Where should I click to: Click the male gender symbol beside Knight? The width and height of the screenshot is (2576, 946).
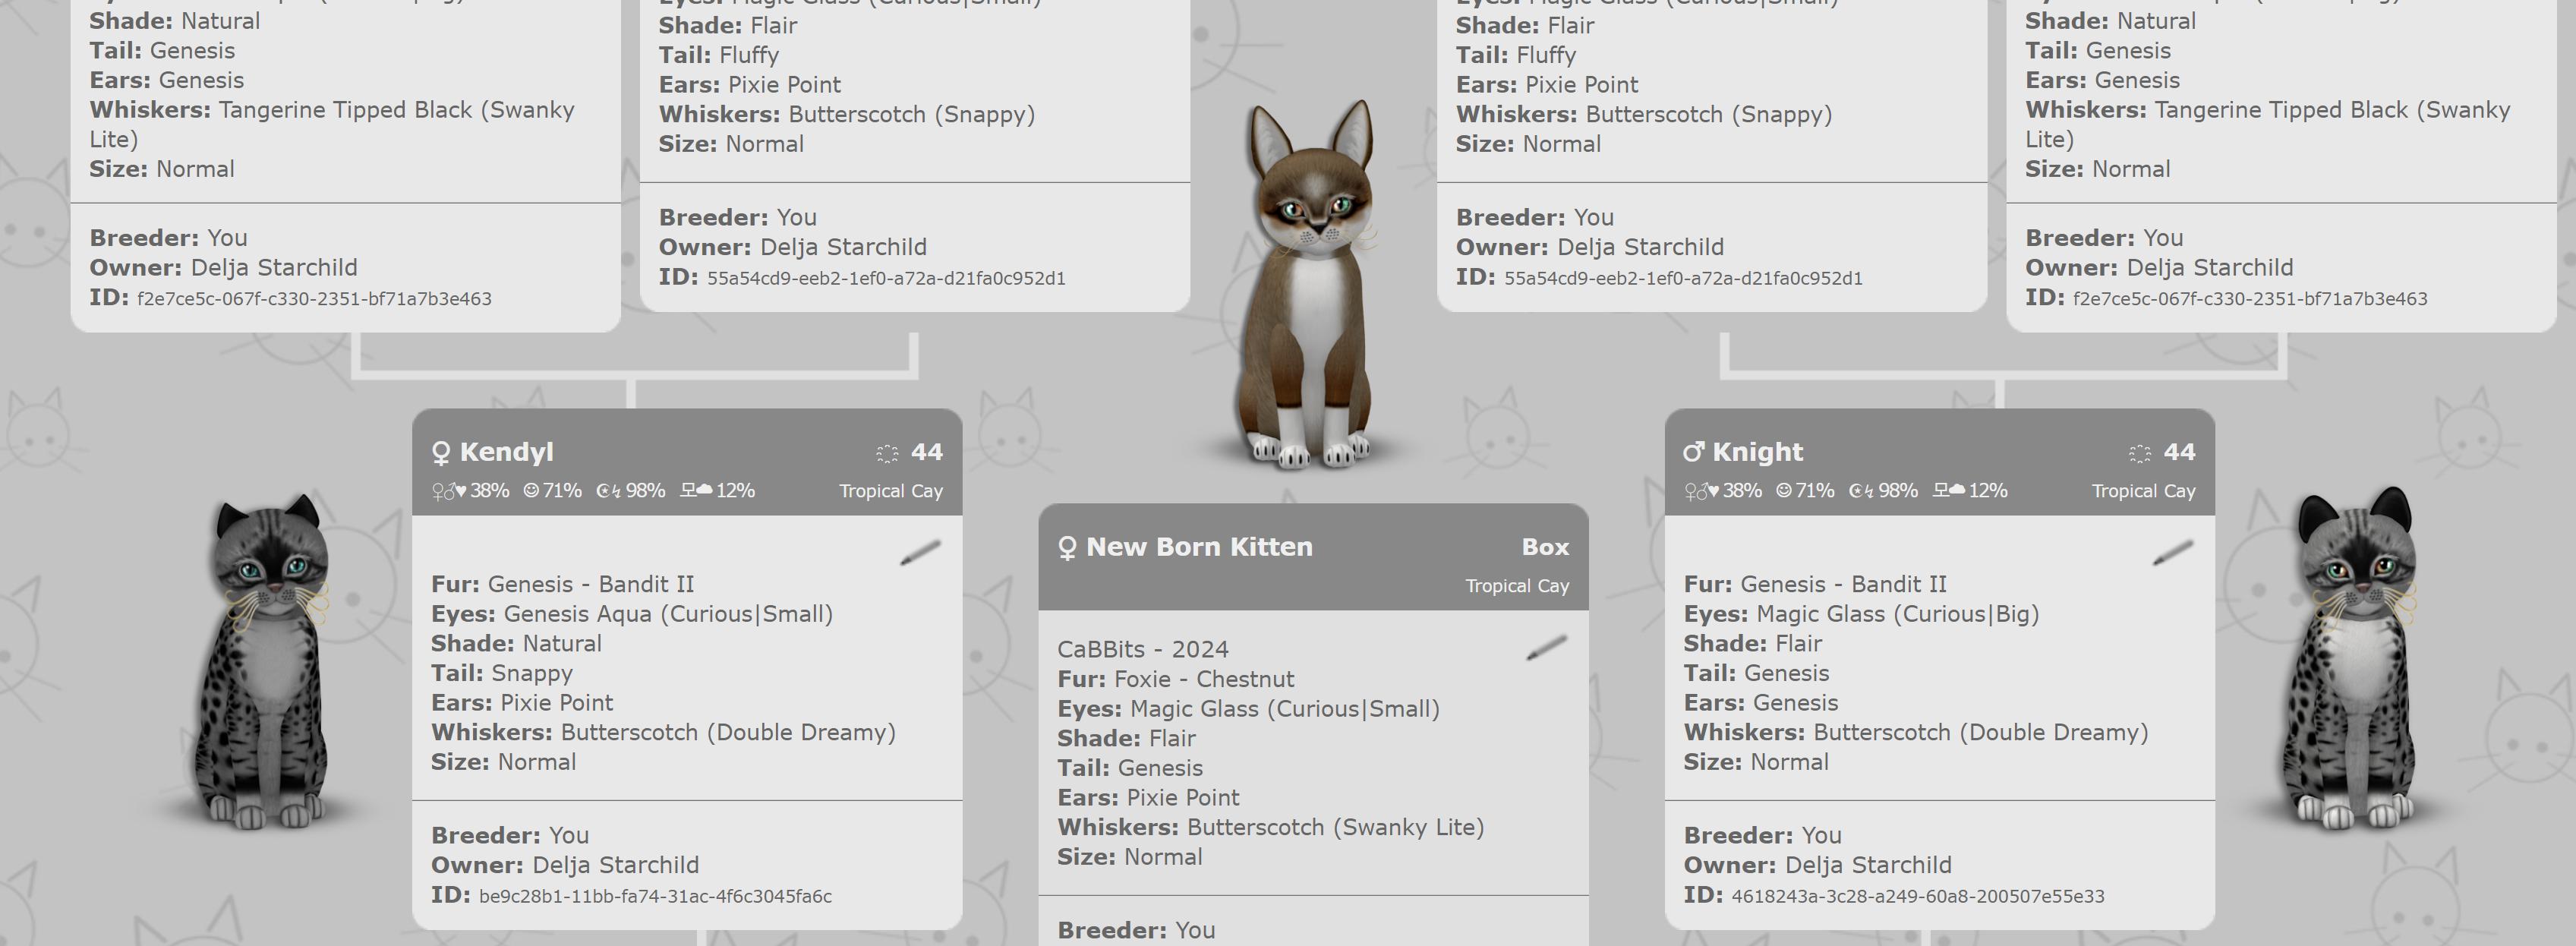point(1693,453)
